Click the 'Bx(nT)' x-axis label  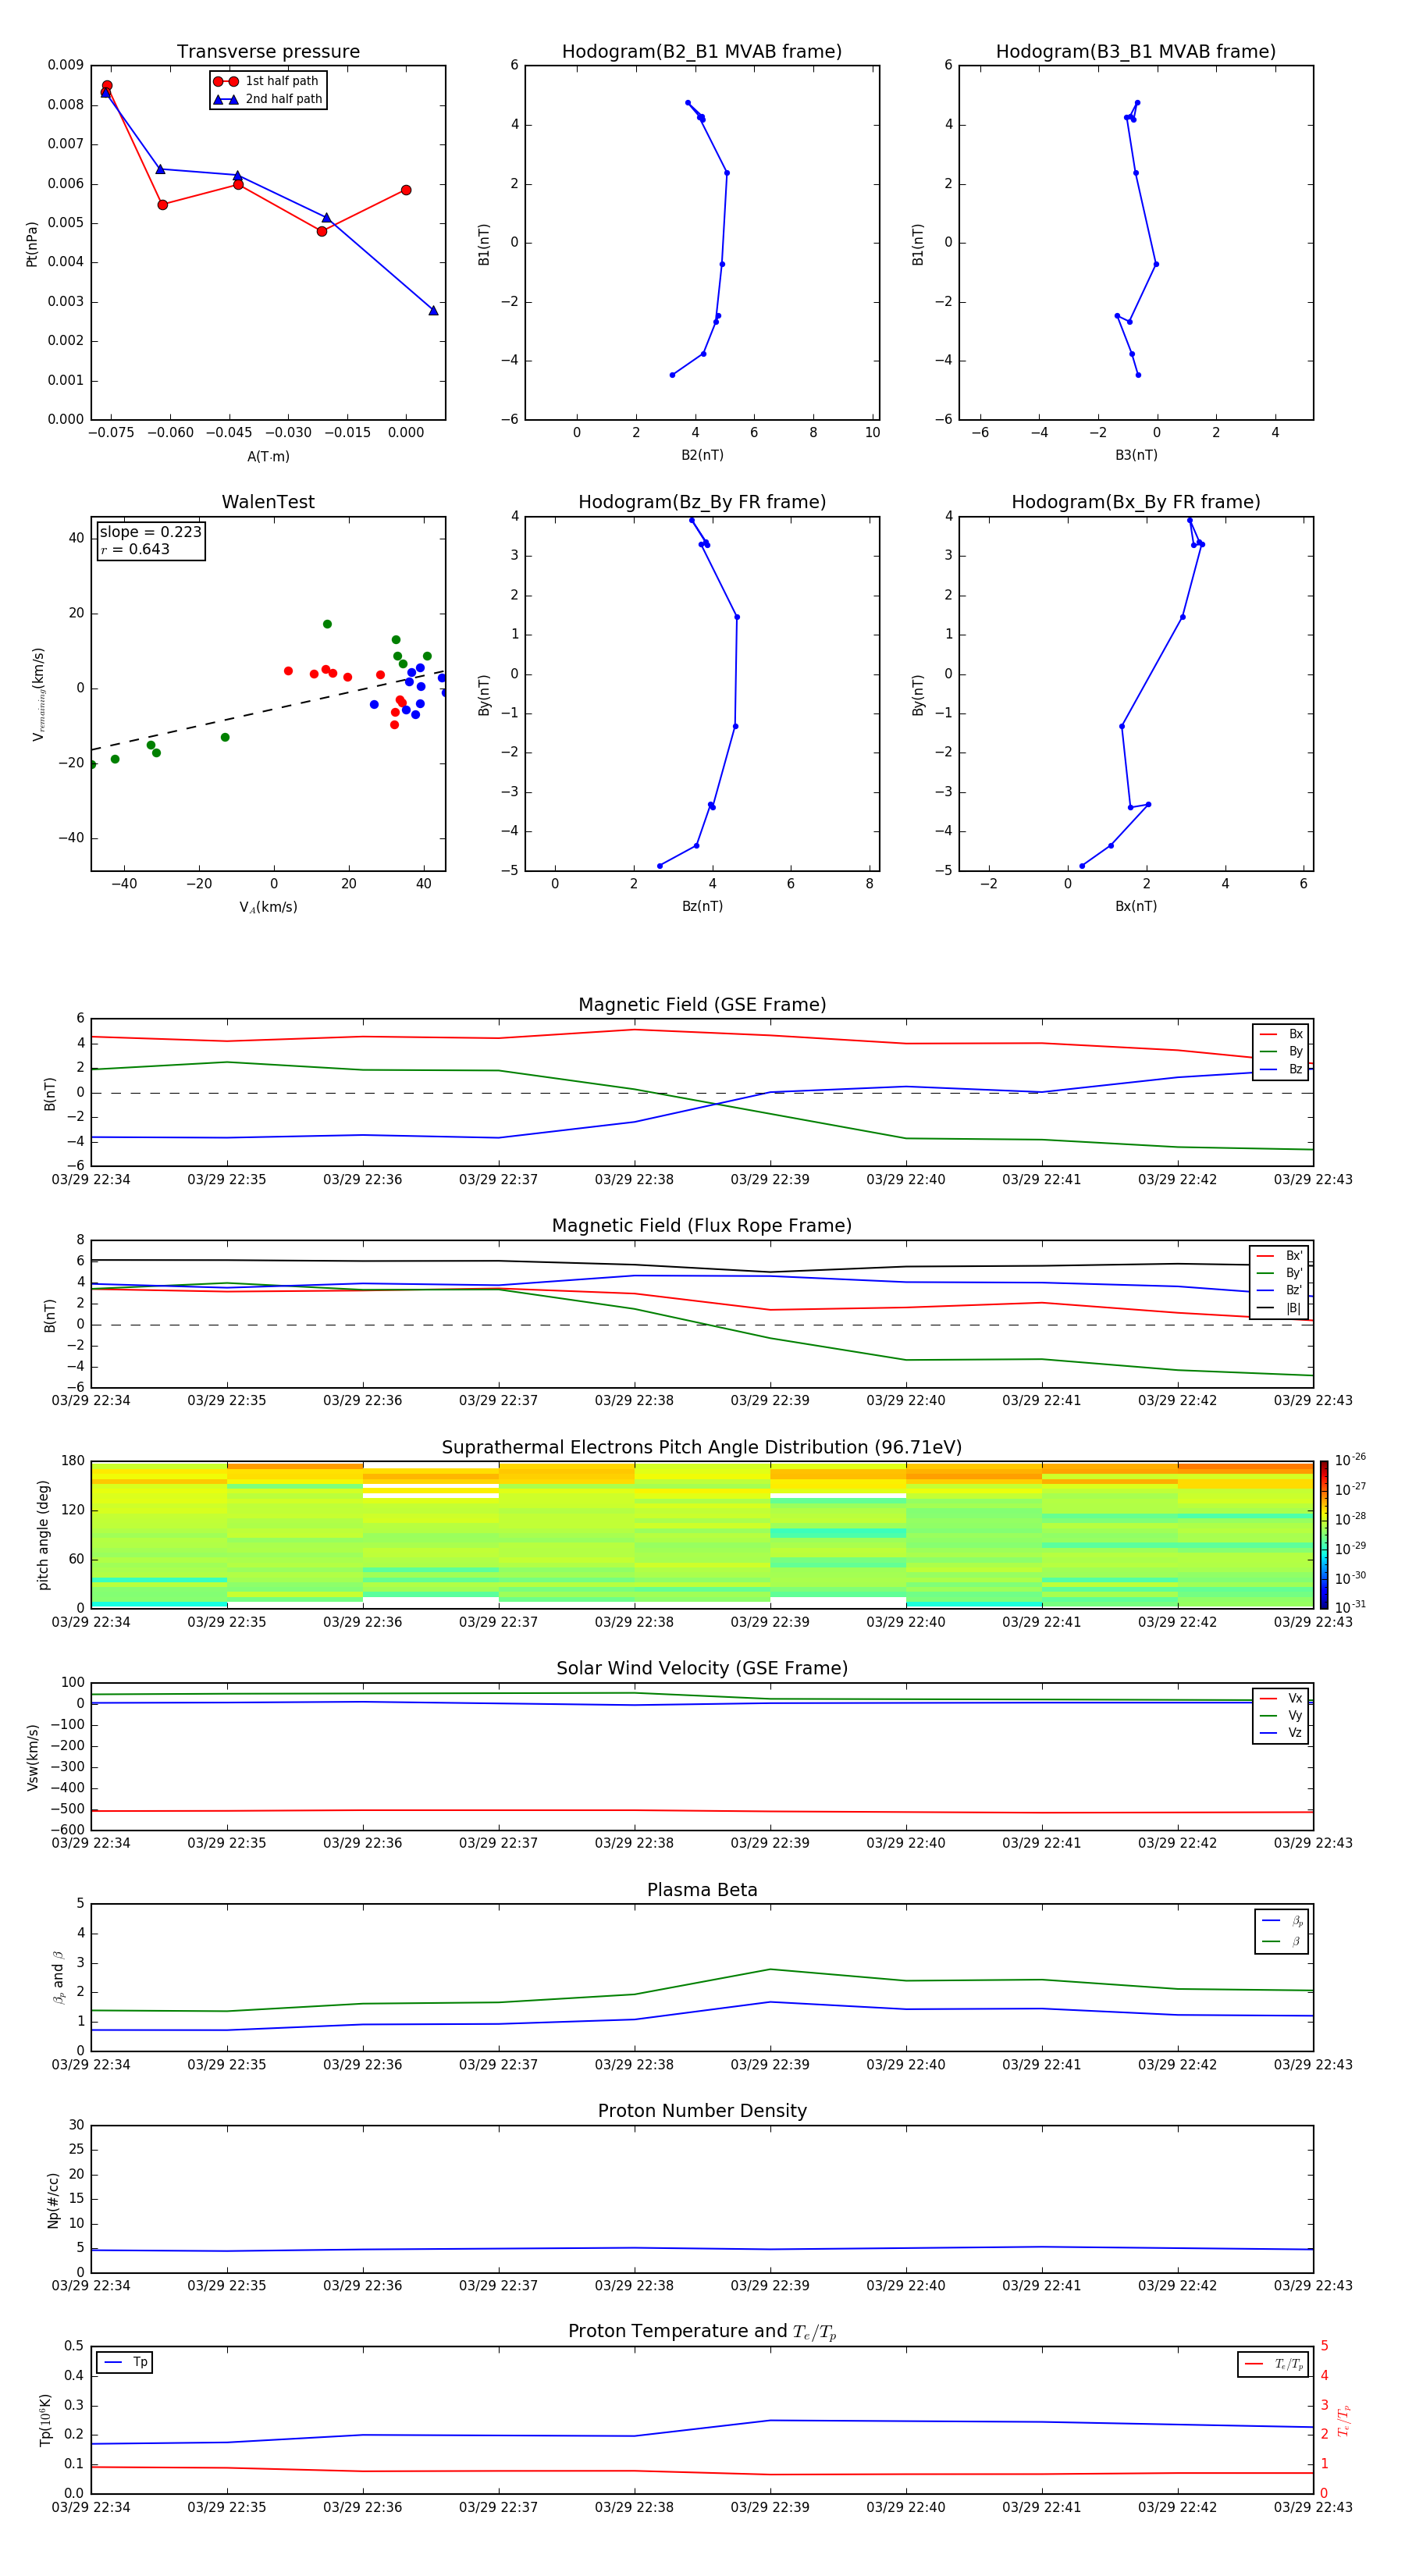point(1136,906)
